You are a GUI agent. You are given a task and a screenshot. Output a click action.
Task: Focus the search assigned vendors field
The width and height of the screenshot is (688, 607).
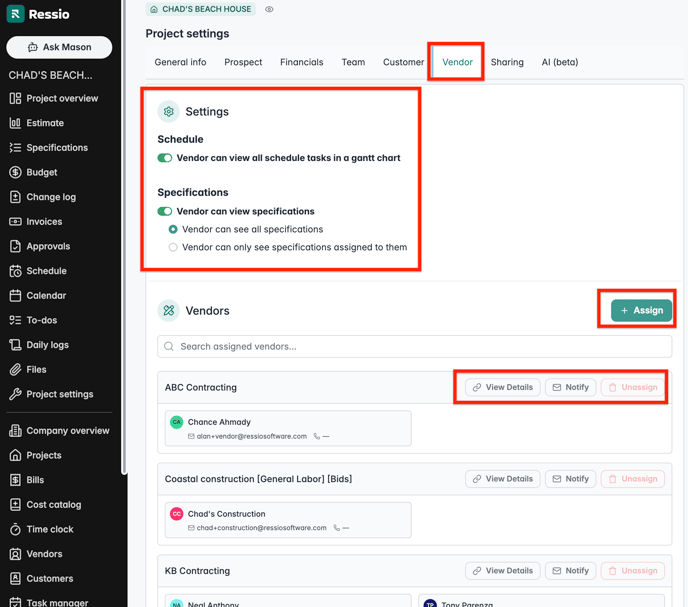pos(414,347)
